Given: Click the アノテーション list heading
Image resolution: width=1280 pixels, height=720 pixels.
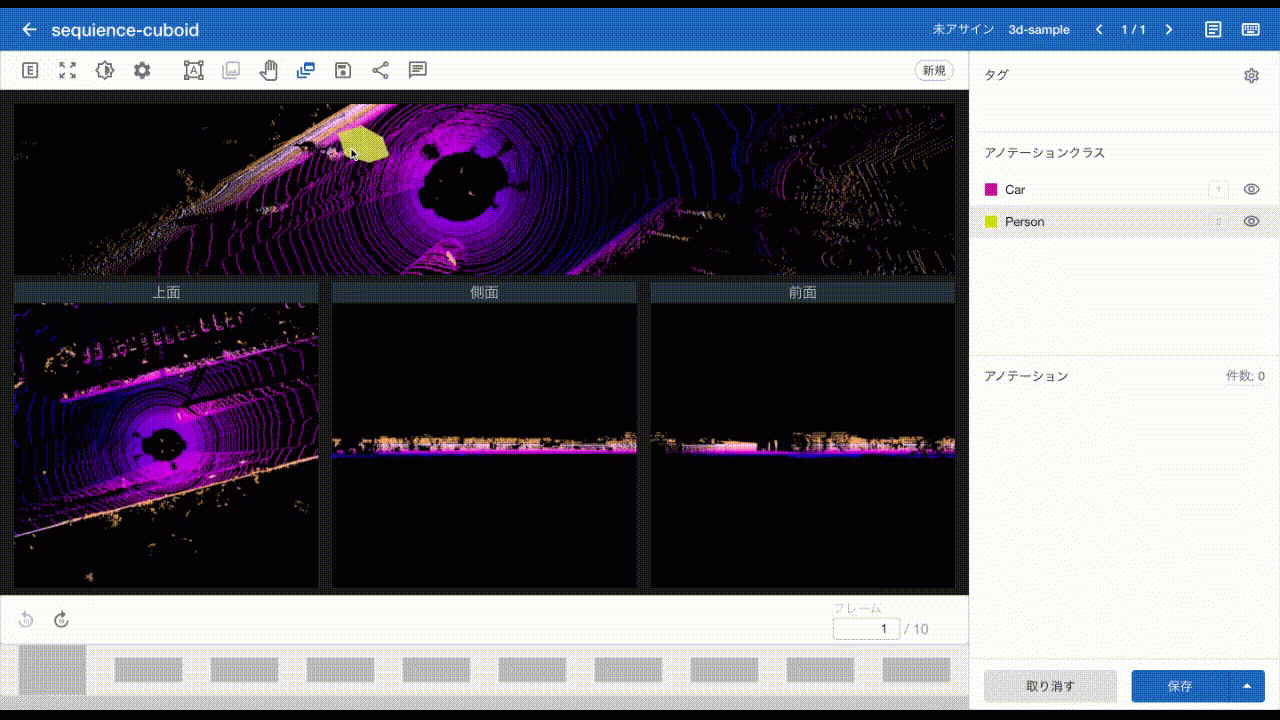Looking at the screenshot, I should [x=1026, y=376].
